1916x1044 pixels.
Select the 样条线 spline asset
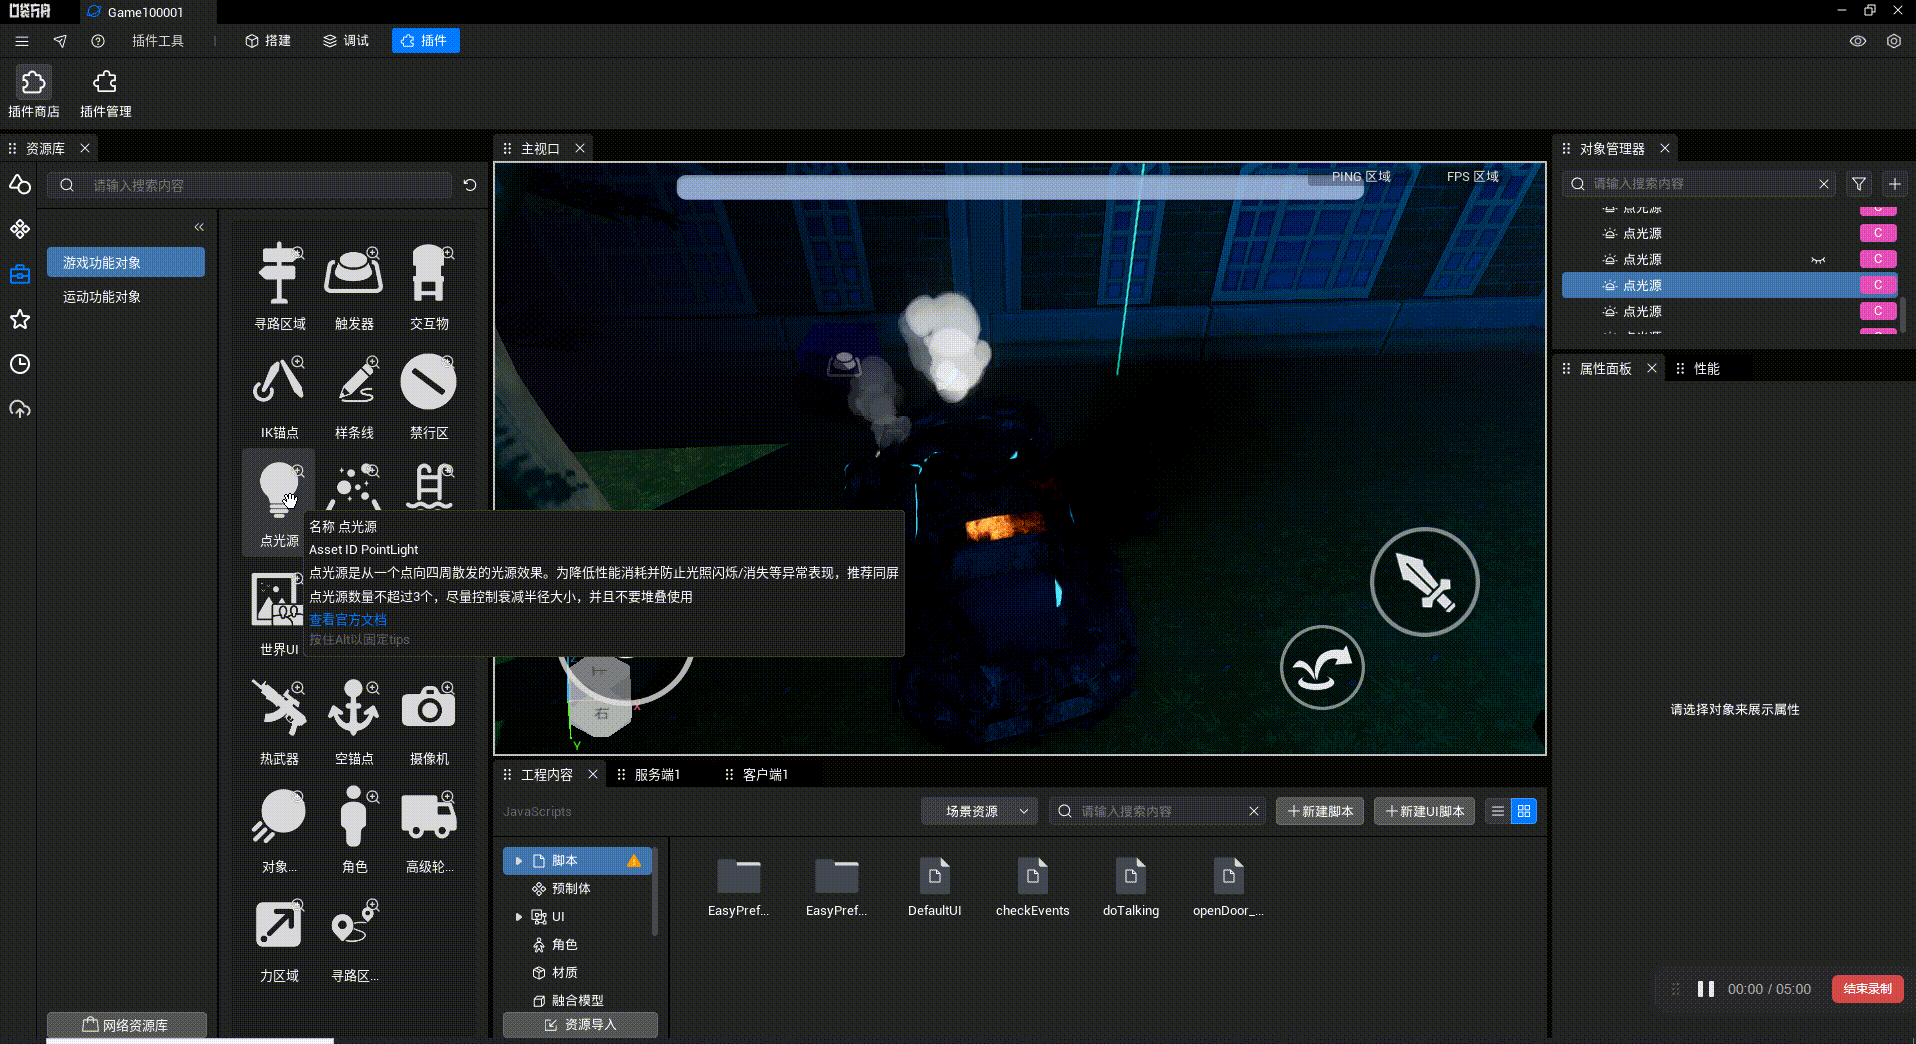pos(354,396)
